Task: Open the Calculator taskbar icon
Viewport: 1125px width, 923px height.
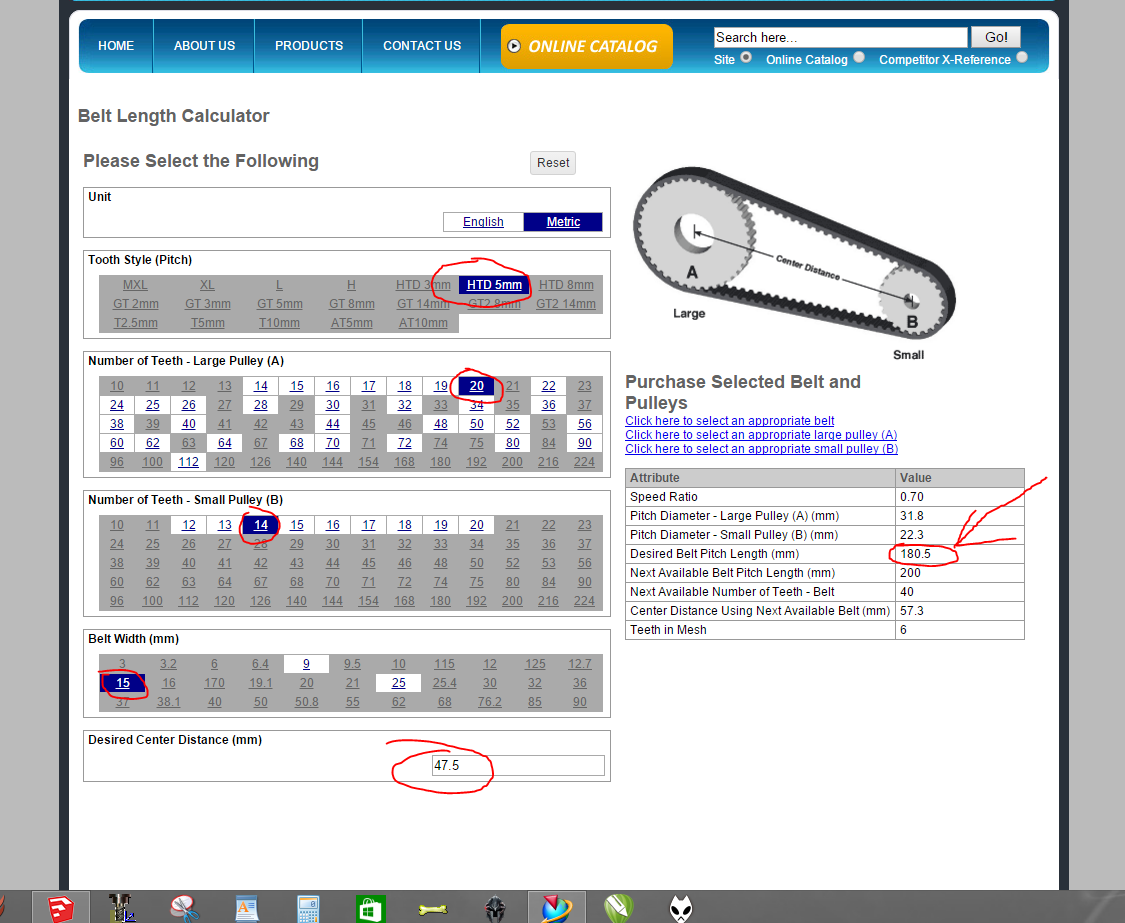Action: point(309,908)
